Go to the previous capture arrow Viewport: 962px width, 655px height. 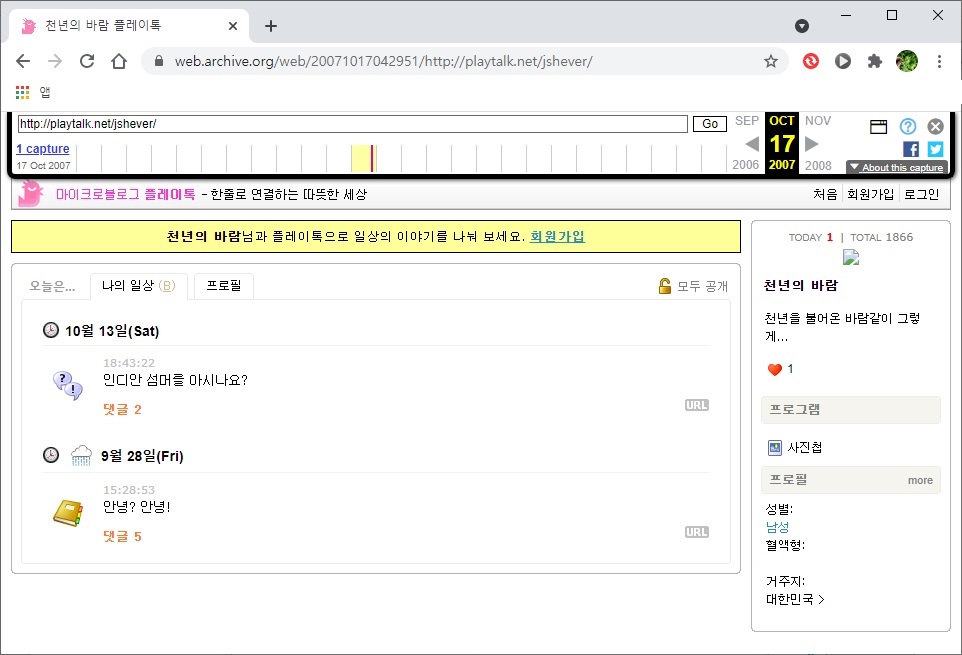coord(752,144)
